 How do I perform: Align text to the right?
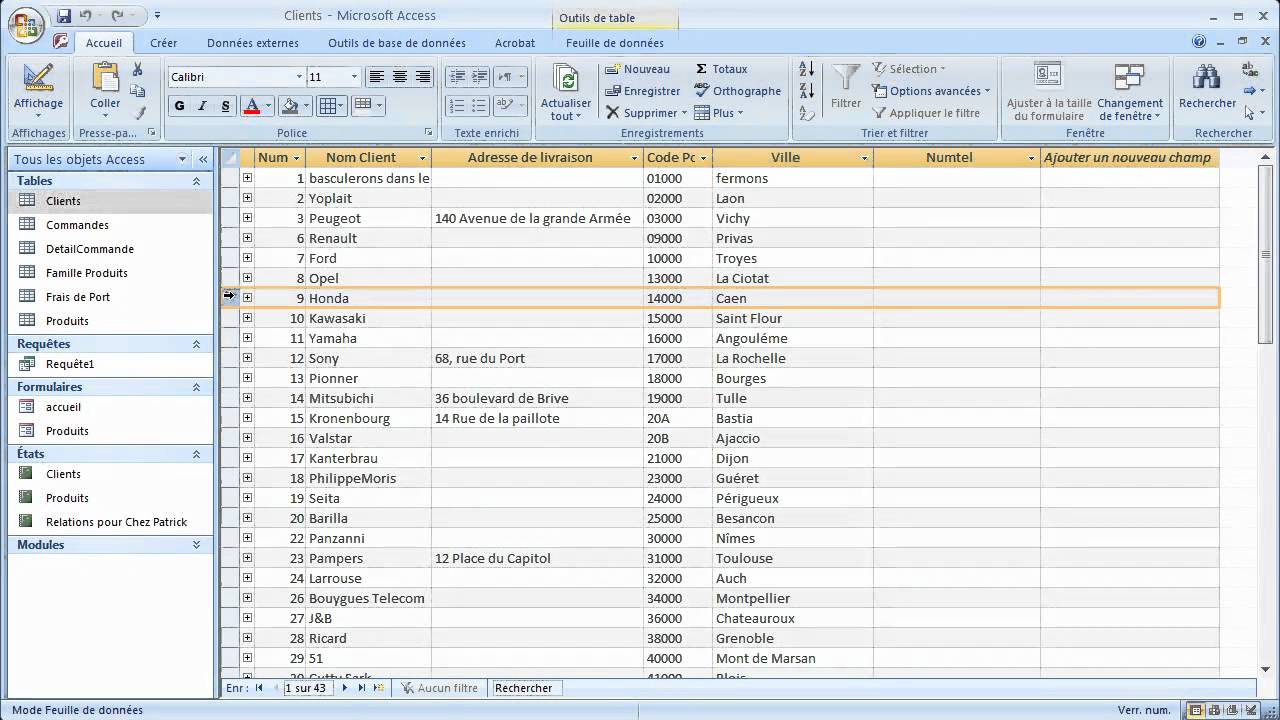[x=423, y=77]
